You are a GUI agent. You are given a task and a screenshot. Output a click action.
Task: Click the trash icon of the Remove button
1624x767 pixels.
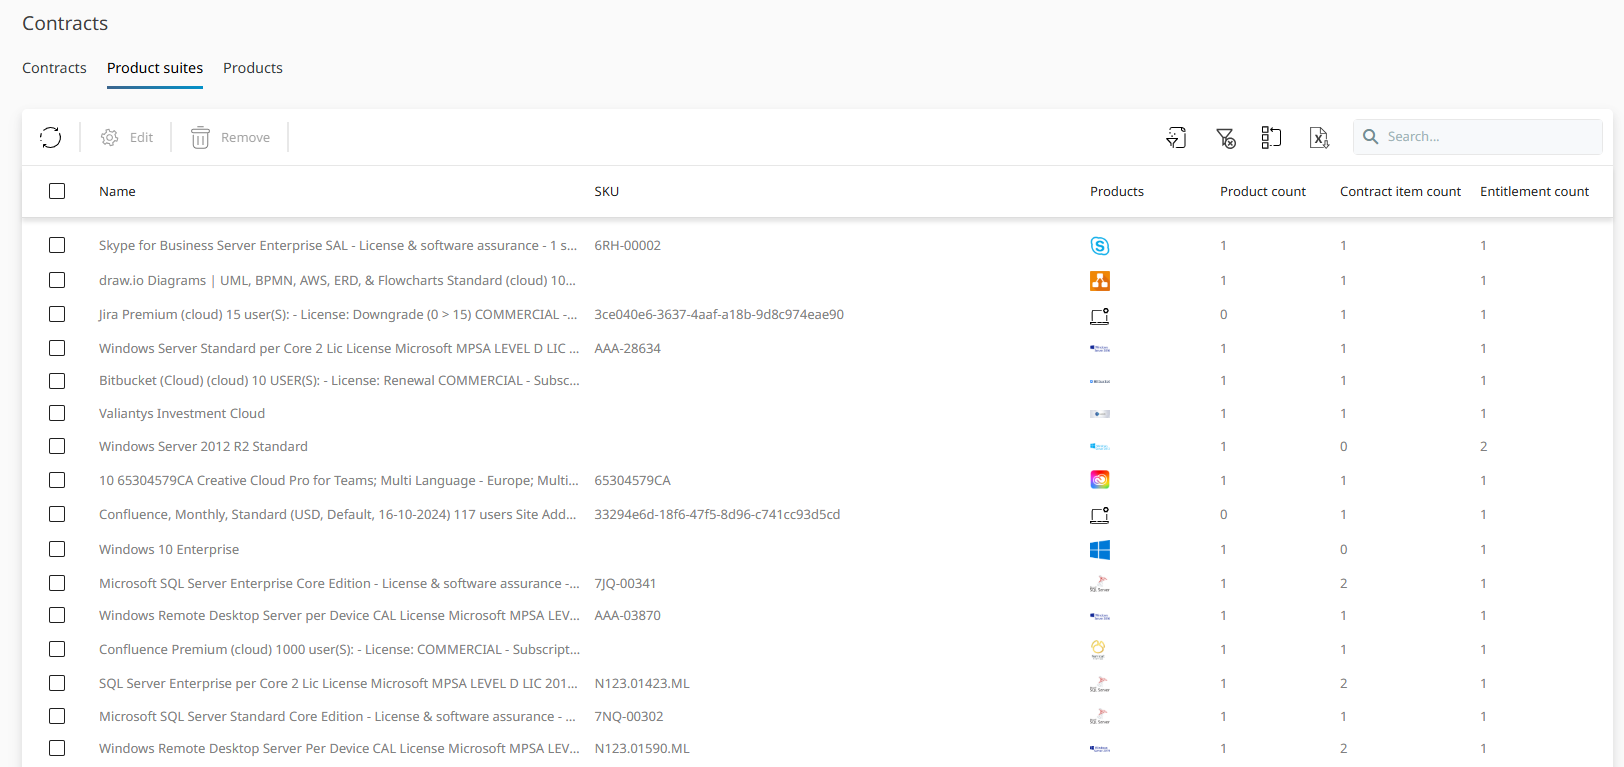(x=200, y=137)
